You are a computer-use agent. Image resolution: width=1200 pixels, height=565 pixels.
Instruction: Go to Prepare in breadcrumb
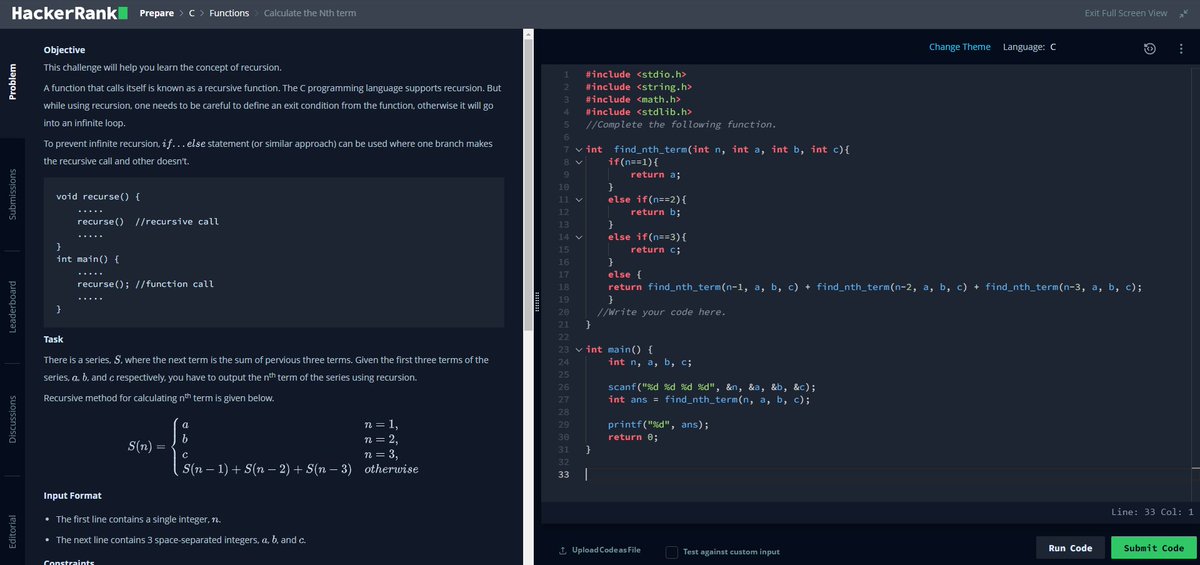(157, 13)
